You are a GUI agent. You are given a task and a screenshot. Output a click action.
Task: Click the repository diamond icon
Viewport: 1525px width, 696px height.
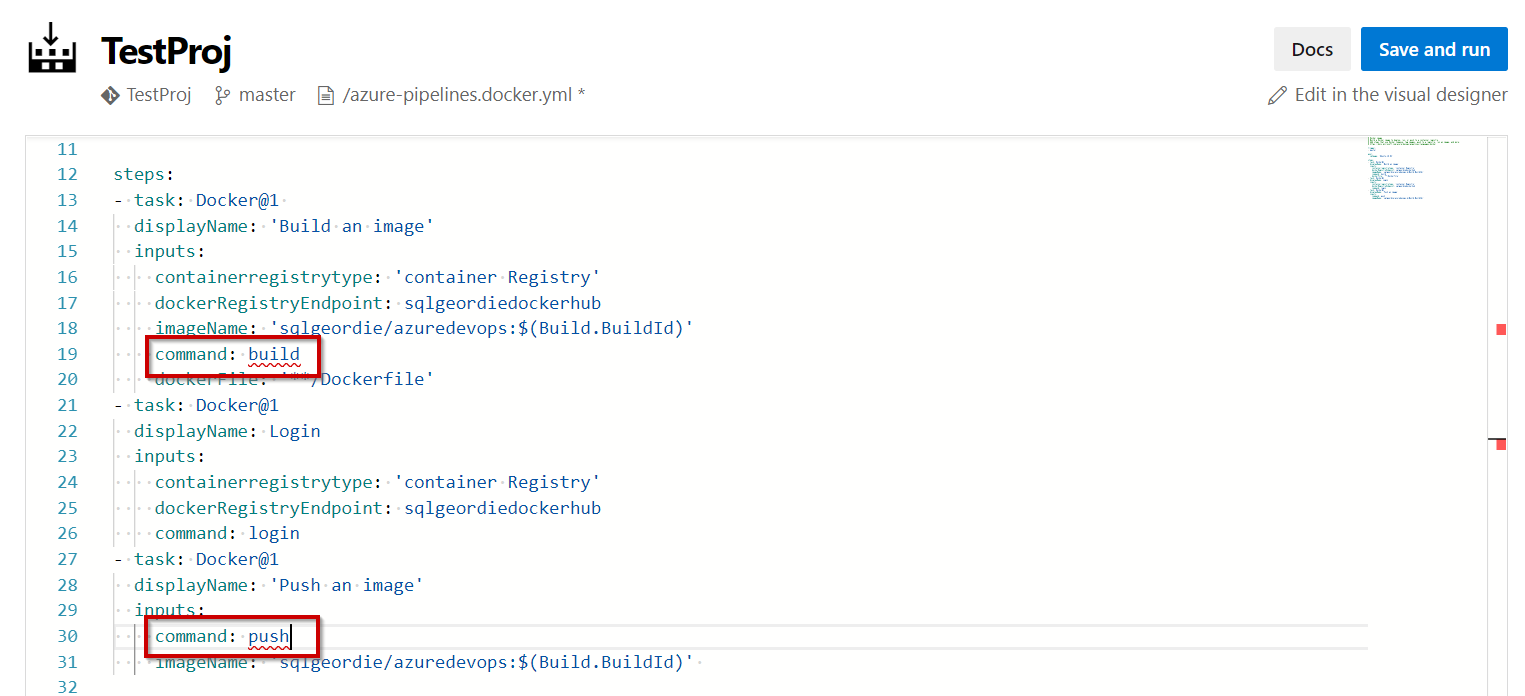tap(110, 95)
